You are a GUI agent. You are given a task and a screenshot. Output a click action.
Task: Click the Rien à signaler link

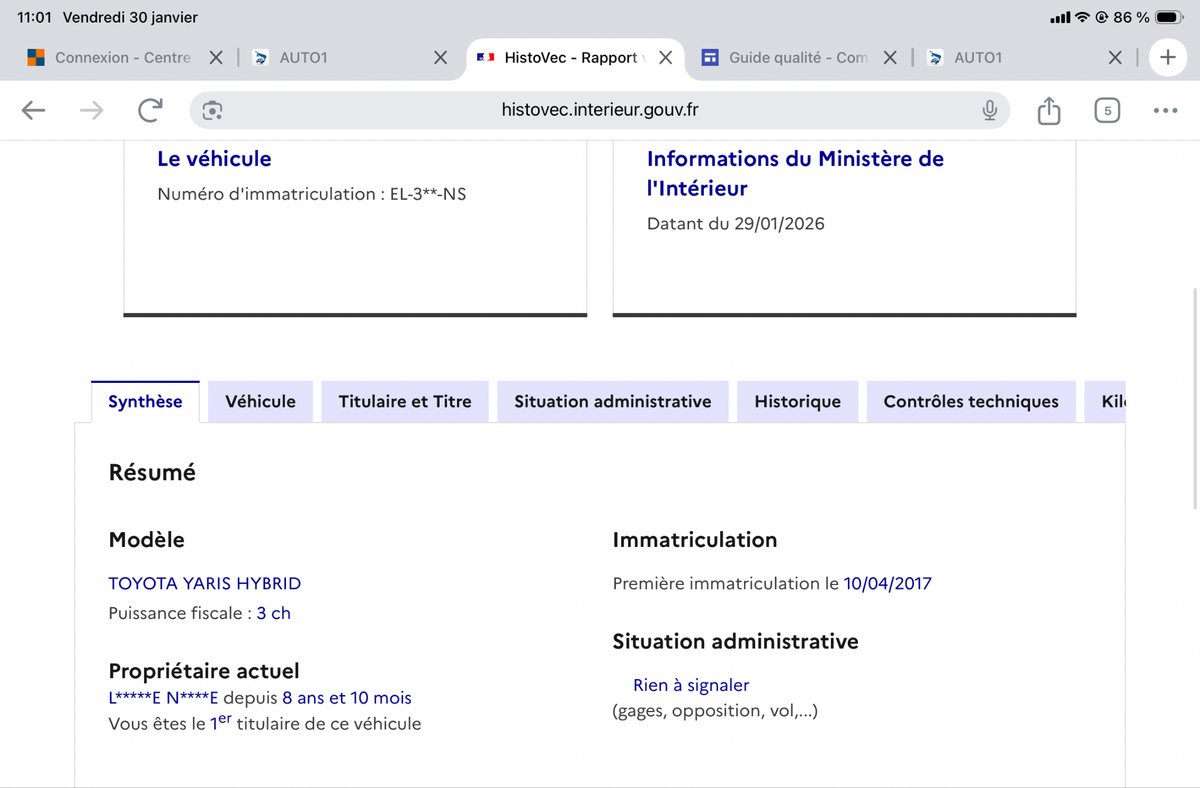tap(690, 686)
